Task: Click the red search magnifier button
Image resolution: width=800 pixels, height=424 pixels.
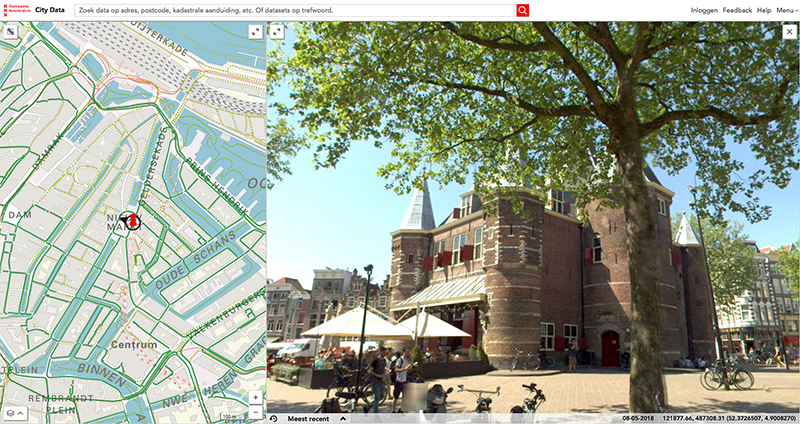Action: coord(522,10)
